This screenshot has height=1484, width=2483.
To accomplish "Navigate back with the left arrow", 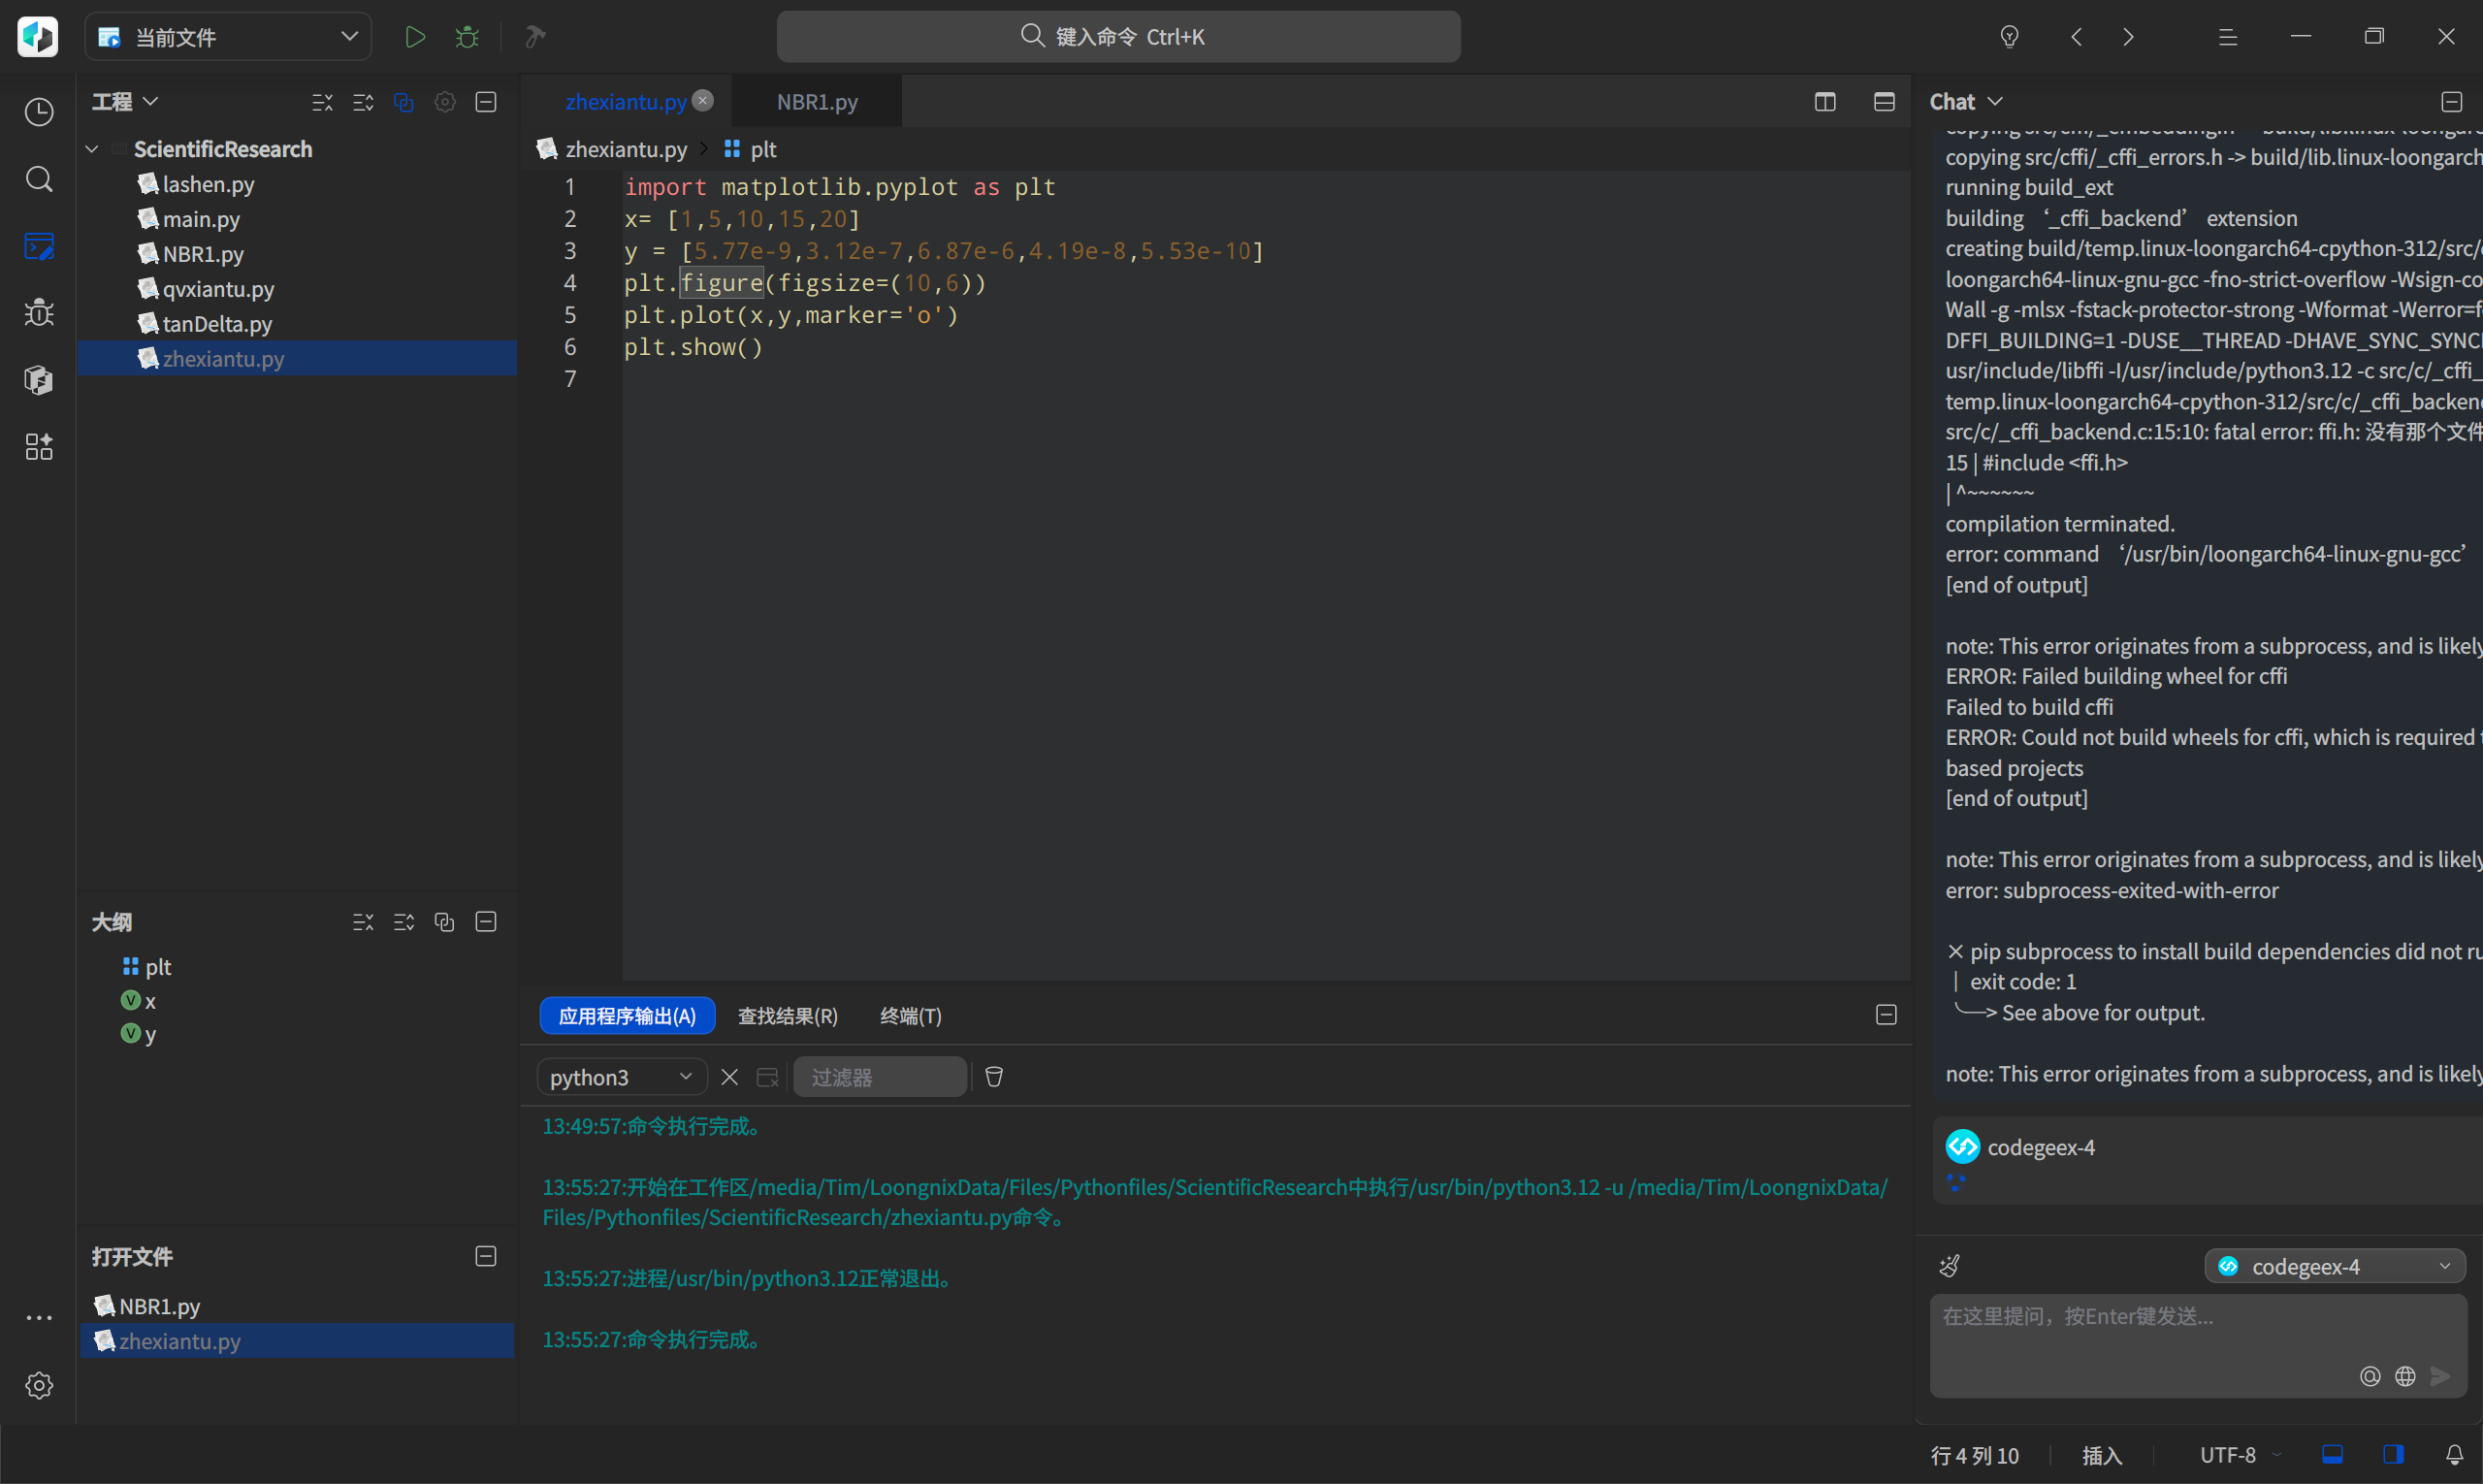I will [2077, 37].
